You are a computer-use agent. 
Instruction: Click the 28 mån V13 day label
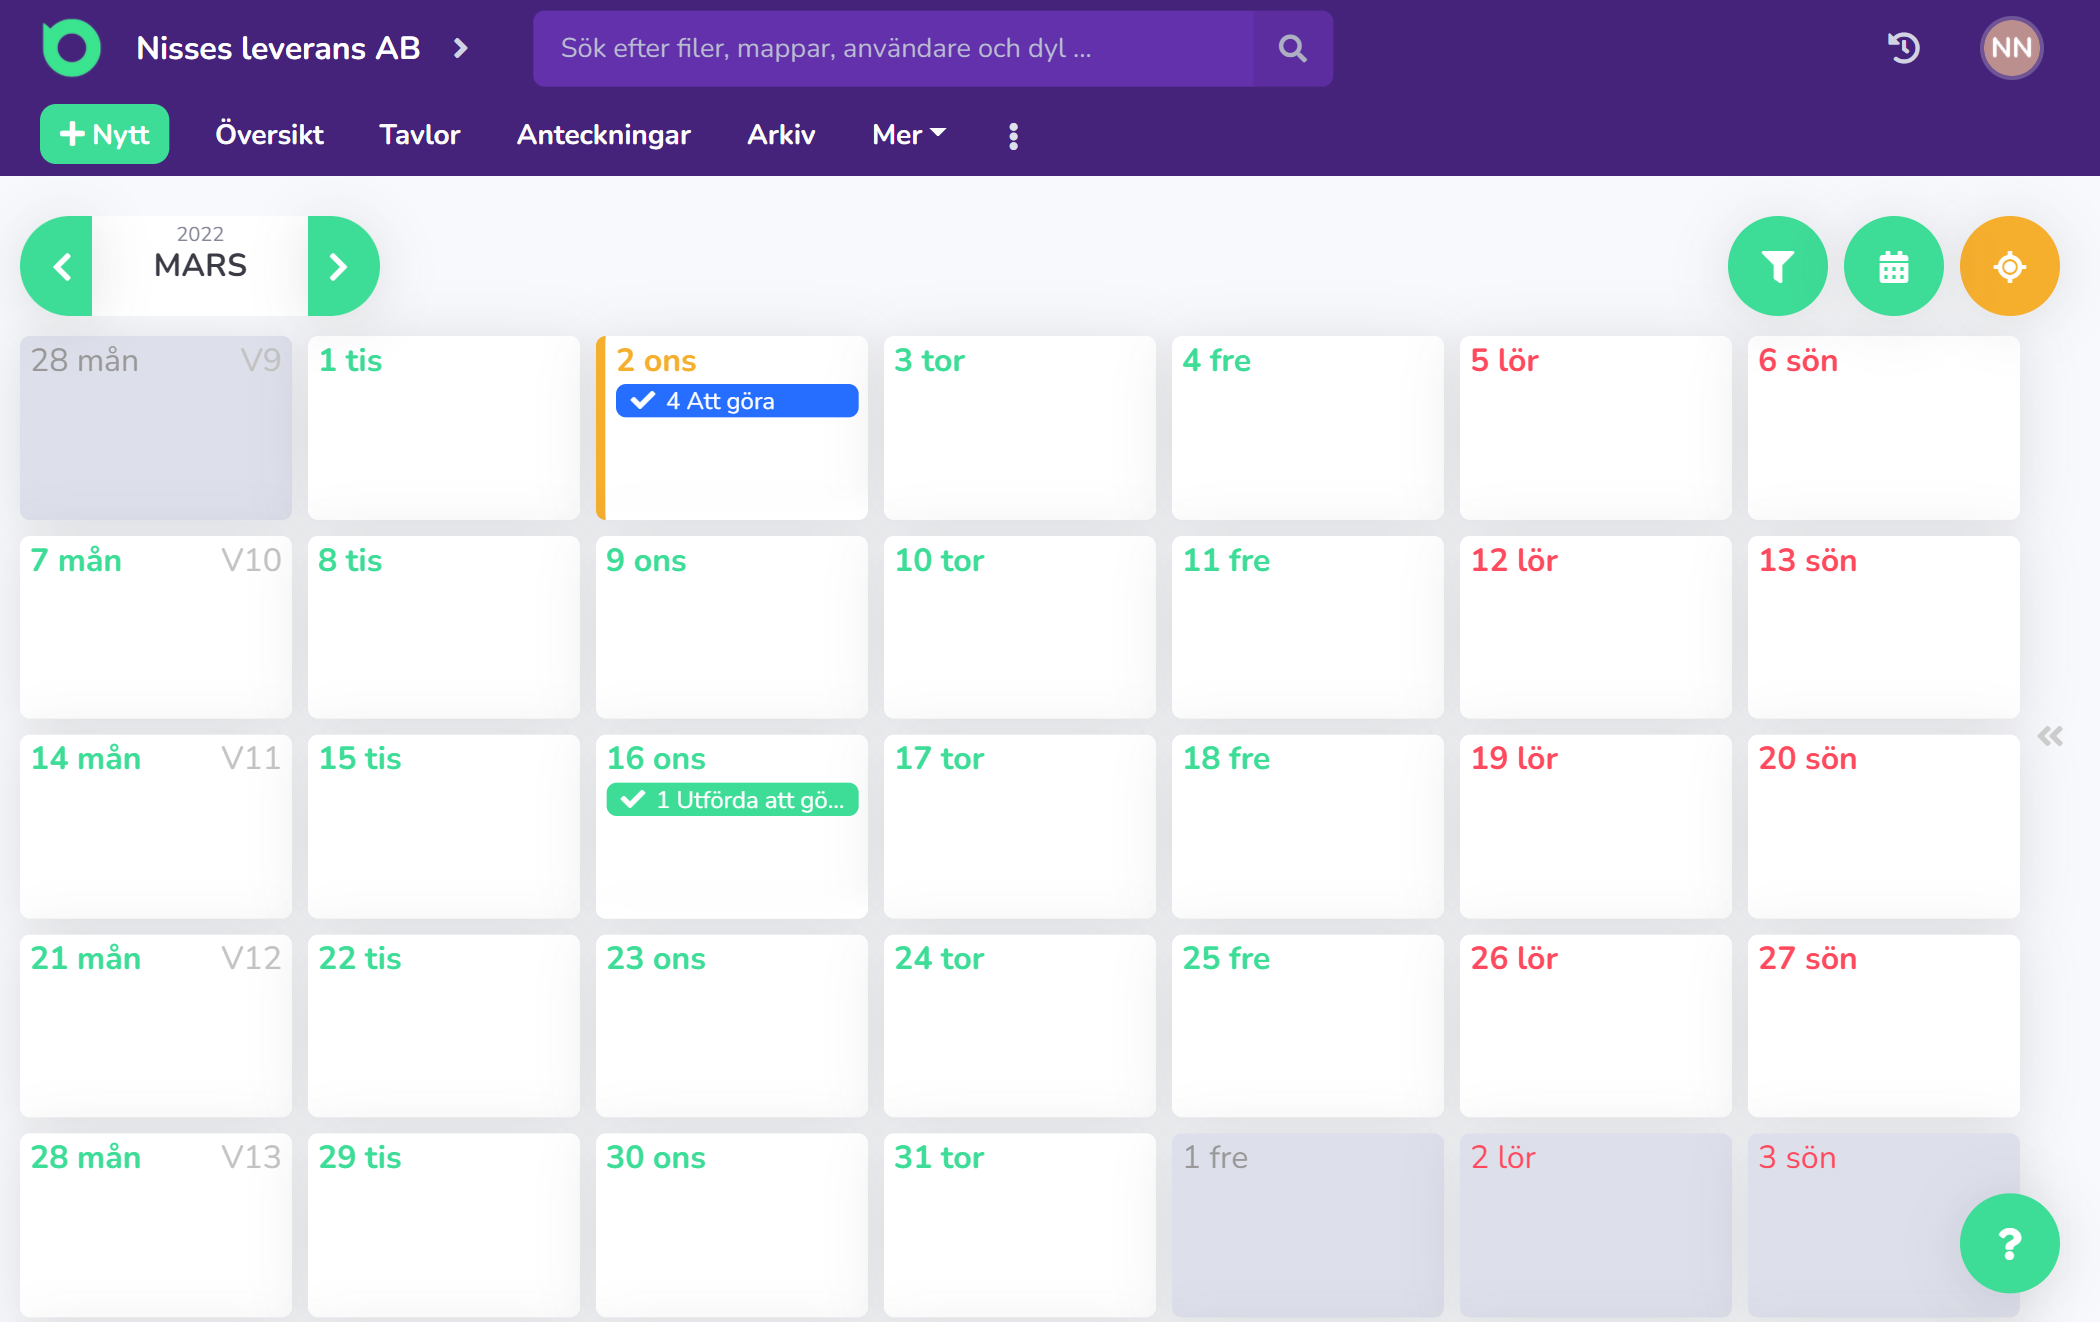click(x=86, y=1157)
